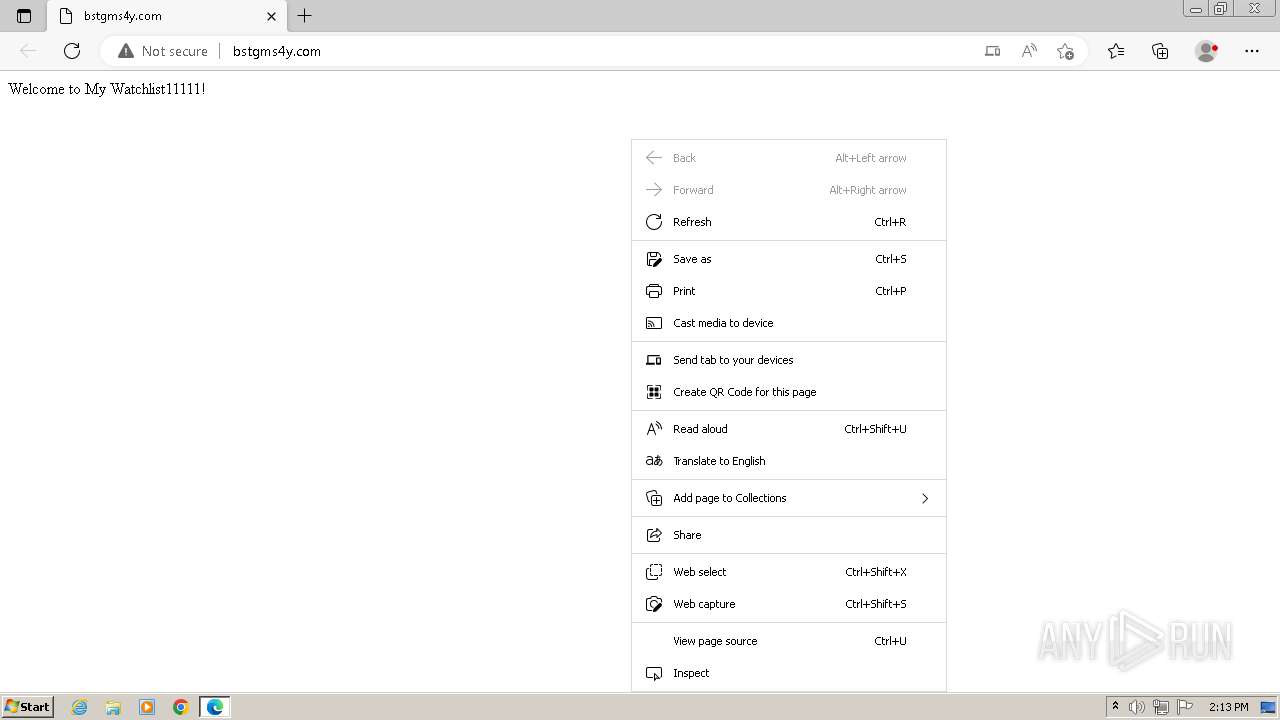Viewport: 1280px width, 720px height.
Task: Open Settings and more ellipsis menu
Action: tap(1252, 51)
